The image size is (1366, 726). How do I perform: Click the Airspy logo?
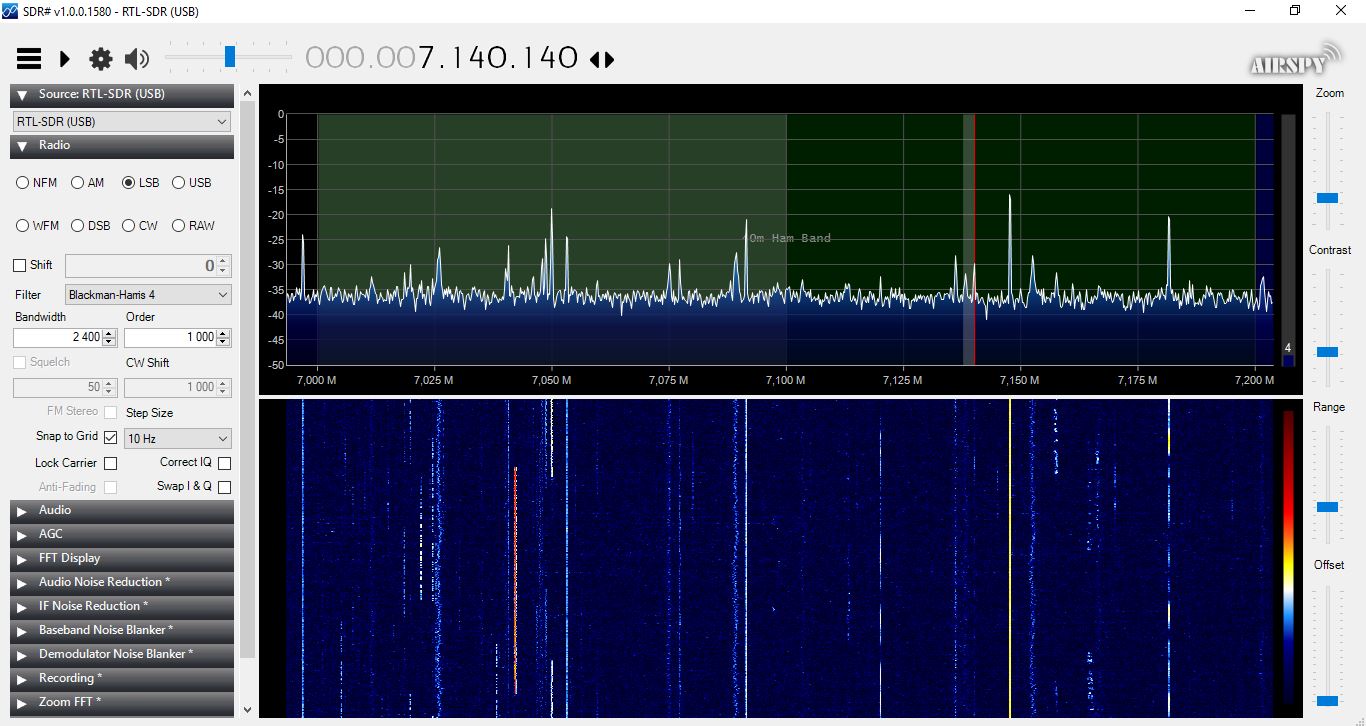point(1295,59)
